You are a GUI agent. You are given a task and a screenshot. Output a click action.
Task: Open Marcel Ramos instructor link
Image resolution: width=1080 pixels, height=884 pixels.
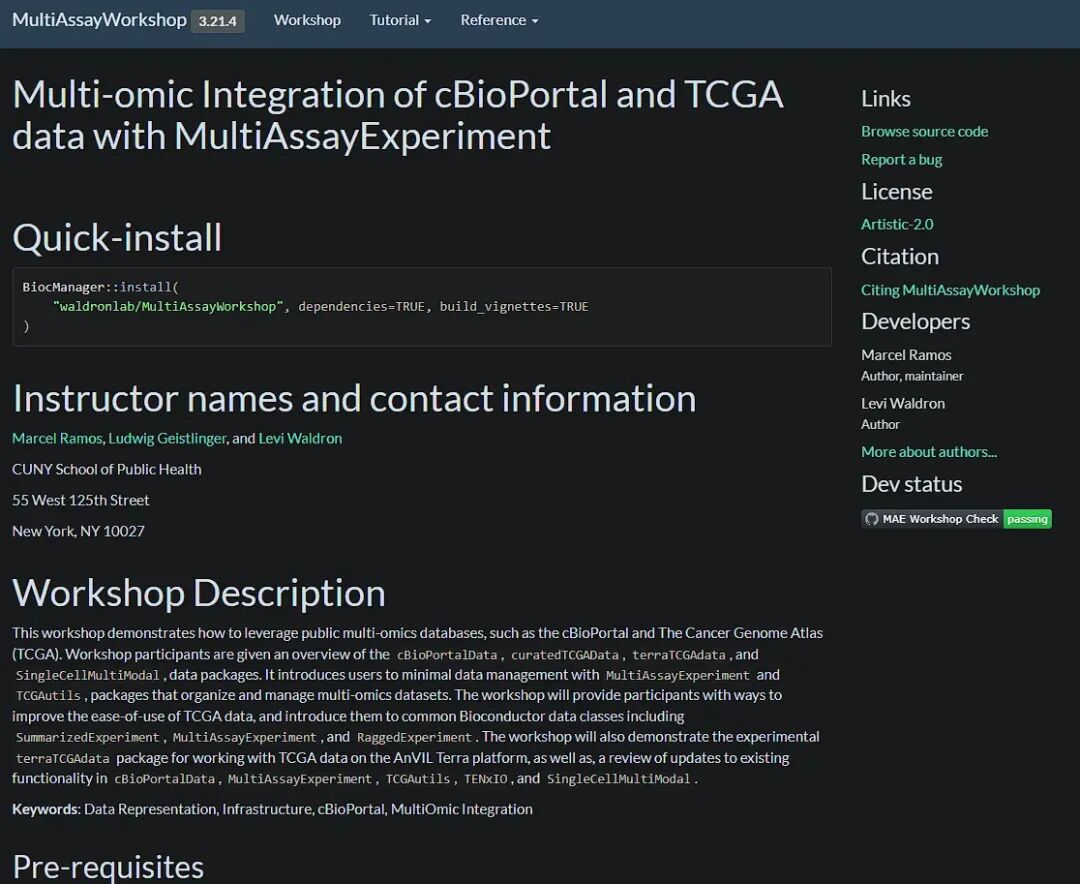[x=57, y=438]
